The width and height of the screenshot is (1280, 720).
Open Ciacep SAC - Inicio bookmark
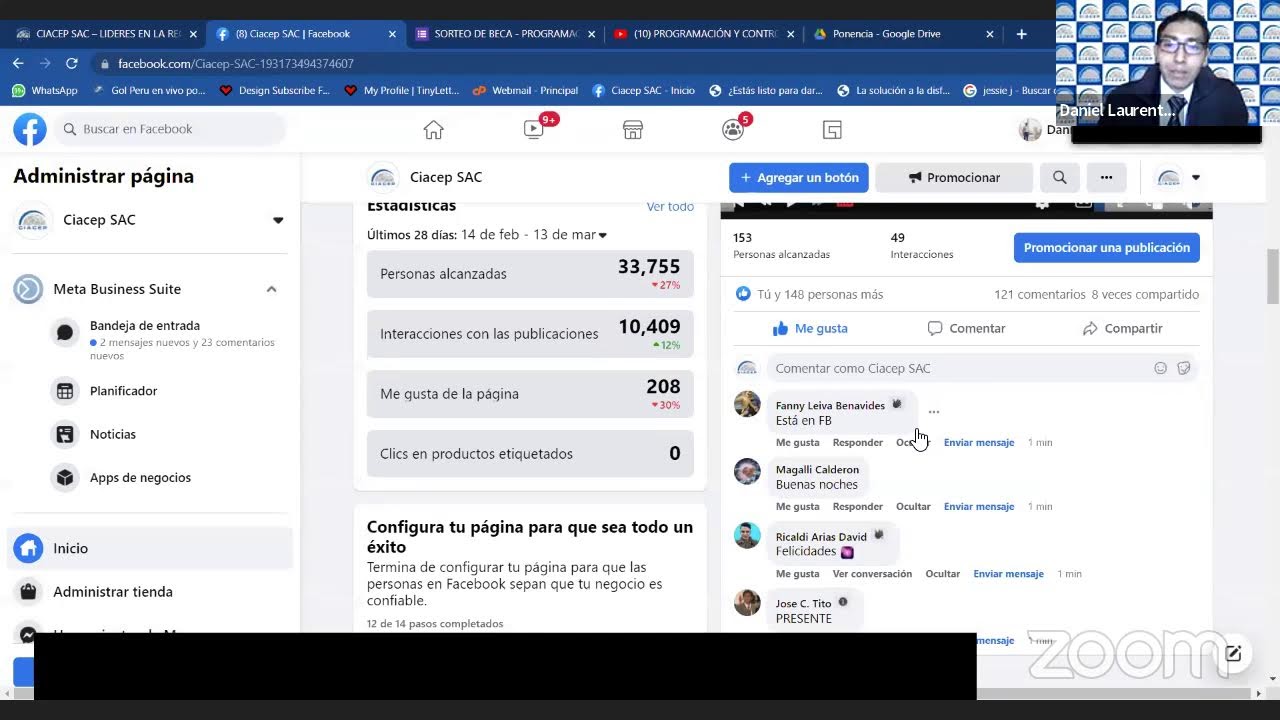pos(643,90)
